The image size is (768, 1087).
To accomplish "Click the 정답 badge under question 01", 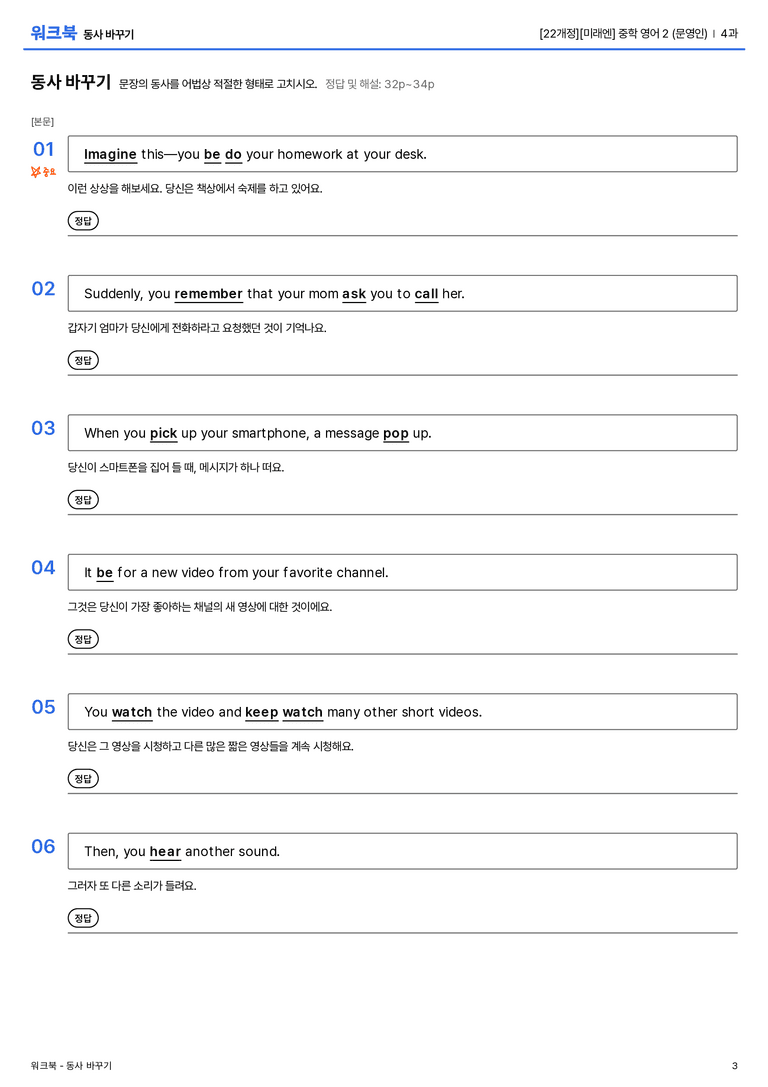I will tap(83, 221).
